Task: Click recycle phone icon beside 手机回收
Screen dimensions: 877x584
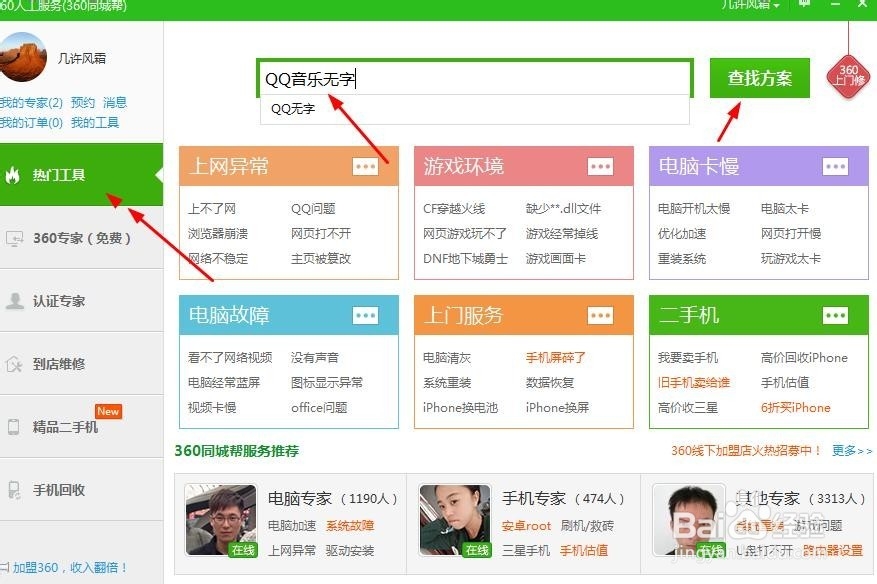Action: coord(14,490)
